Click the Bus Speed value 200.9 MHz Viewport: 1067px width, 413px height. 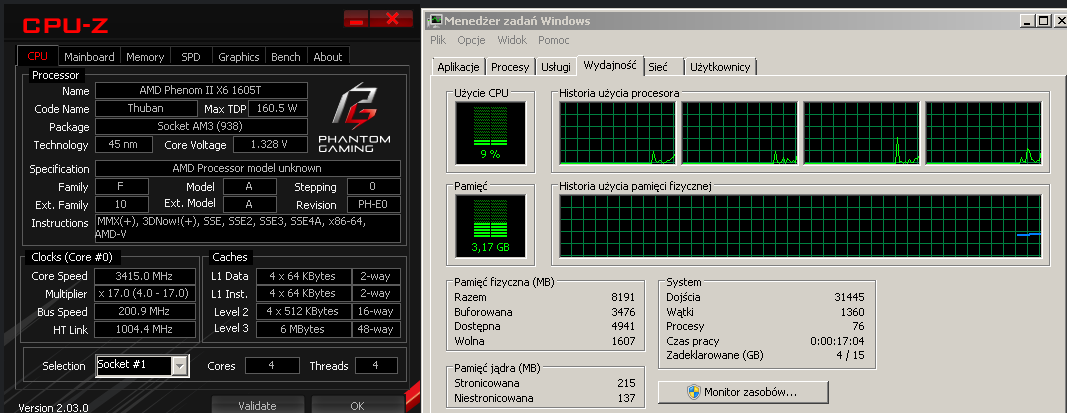(x=145, y=312)
